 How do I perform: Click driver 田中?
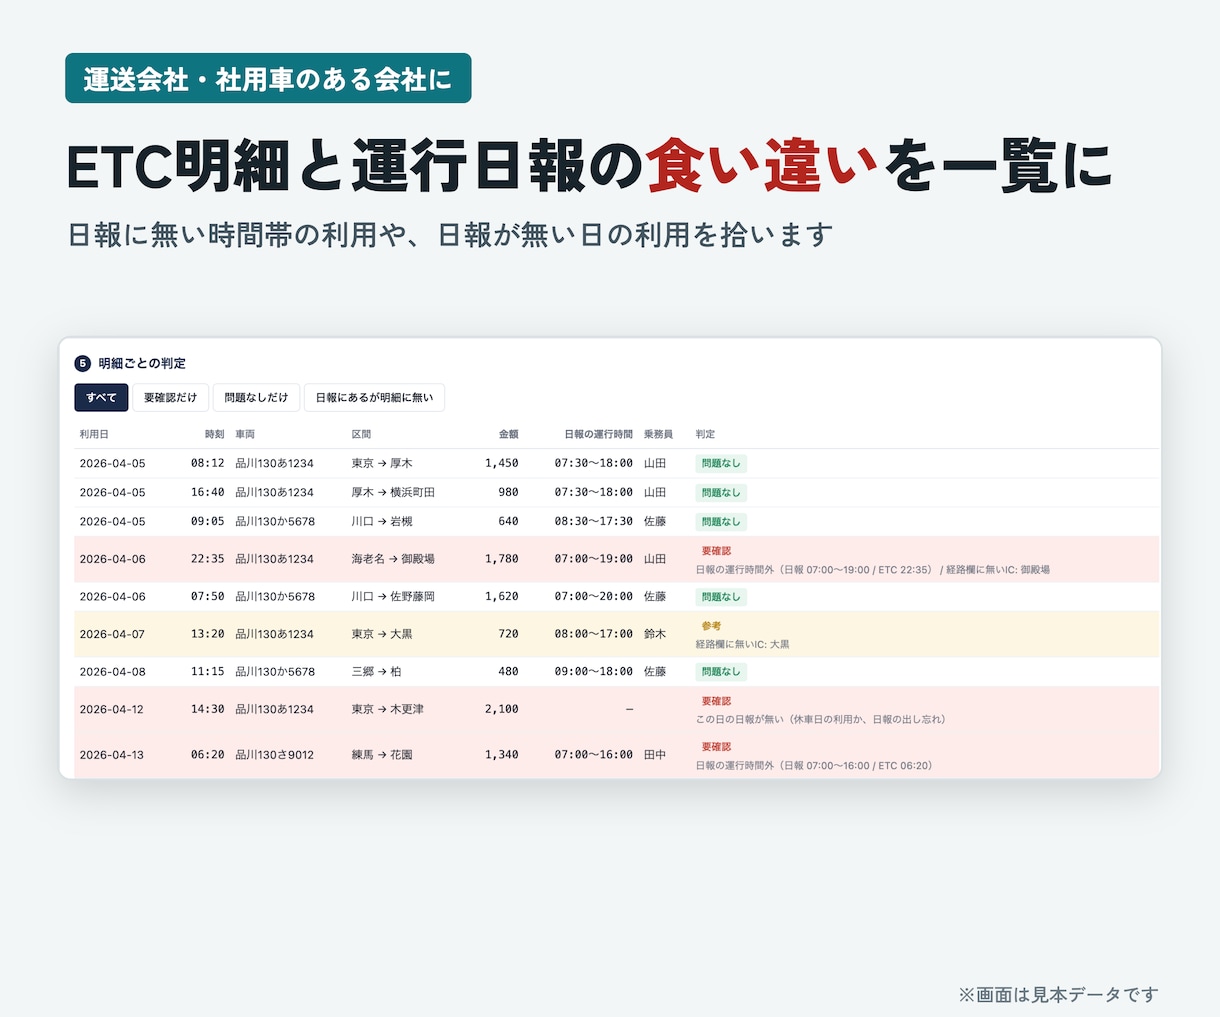655,755
